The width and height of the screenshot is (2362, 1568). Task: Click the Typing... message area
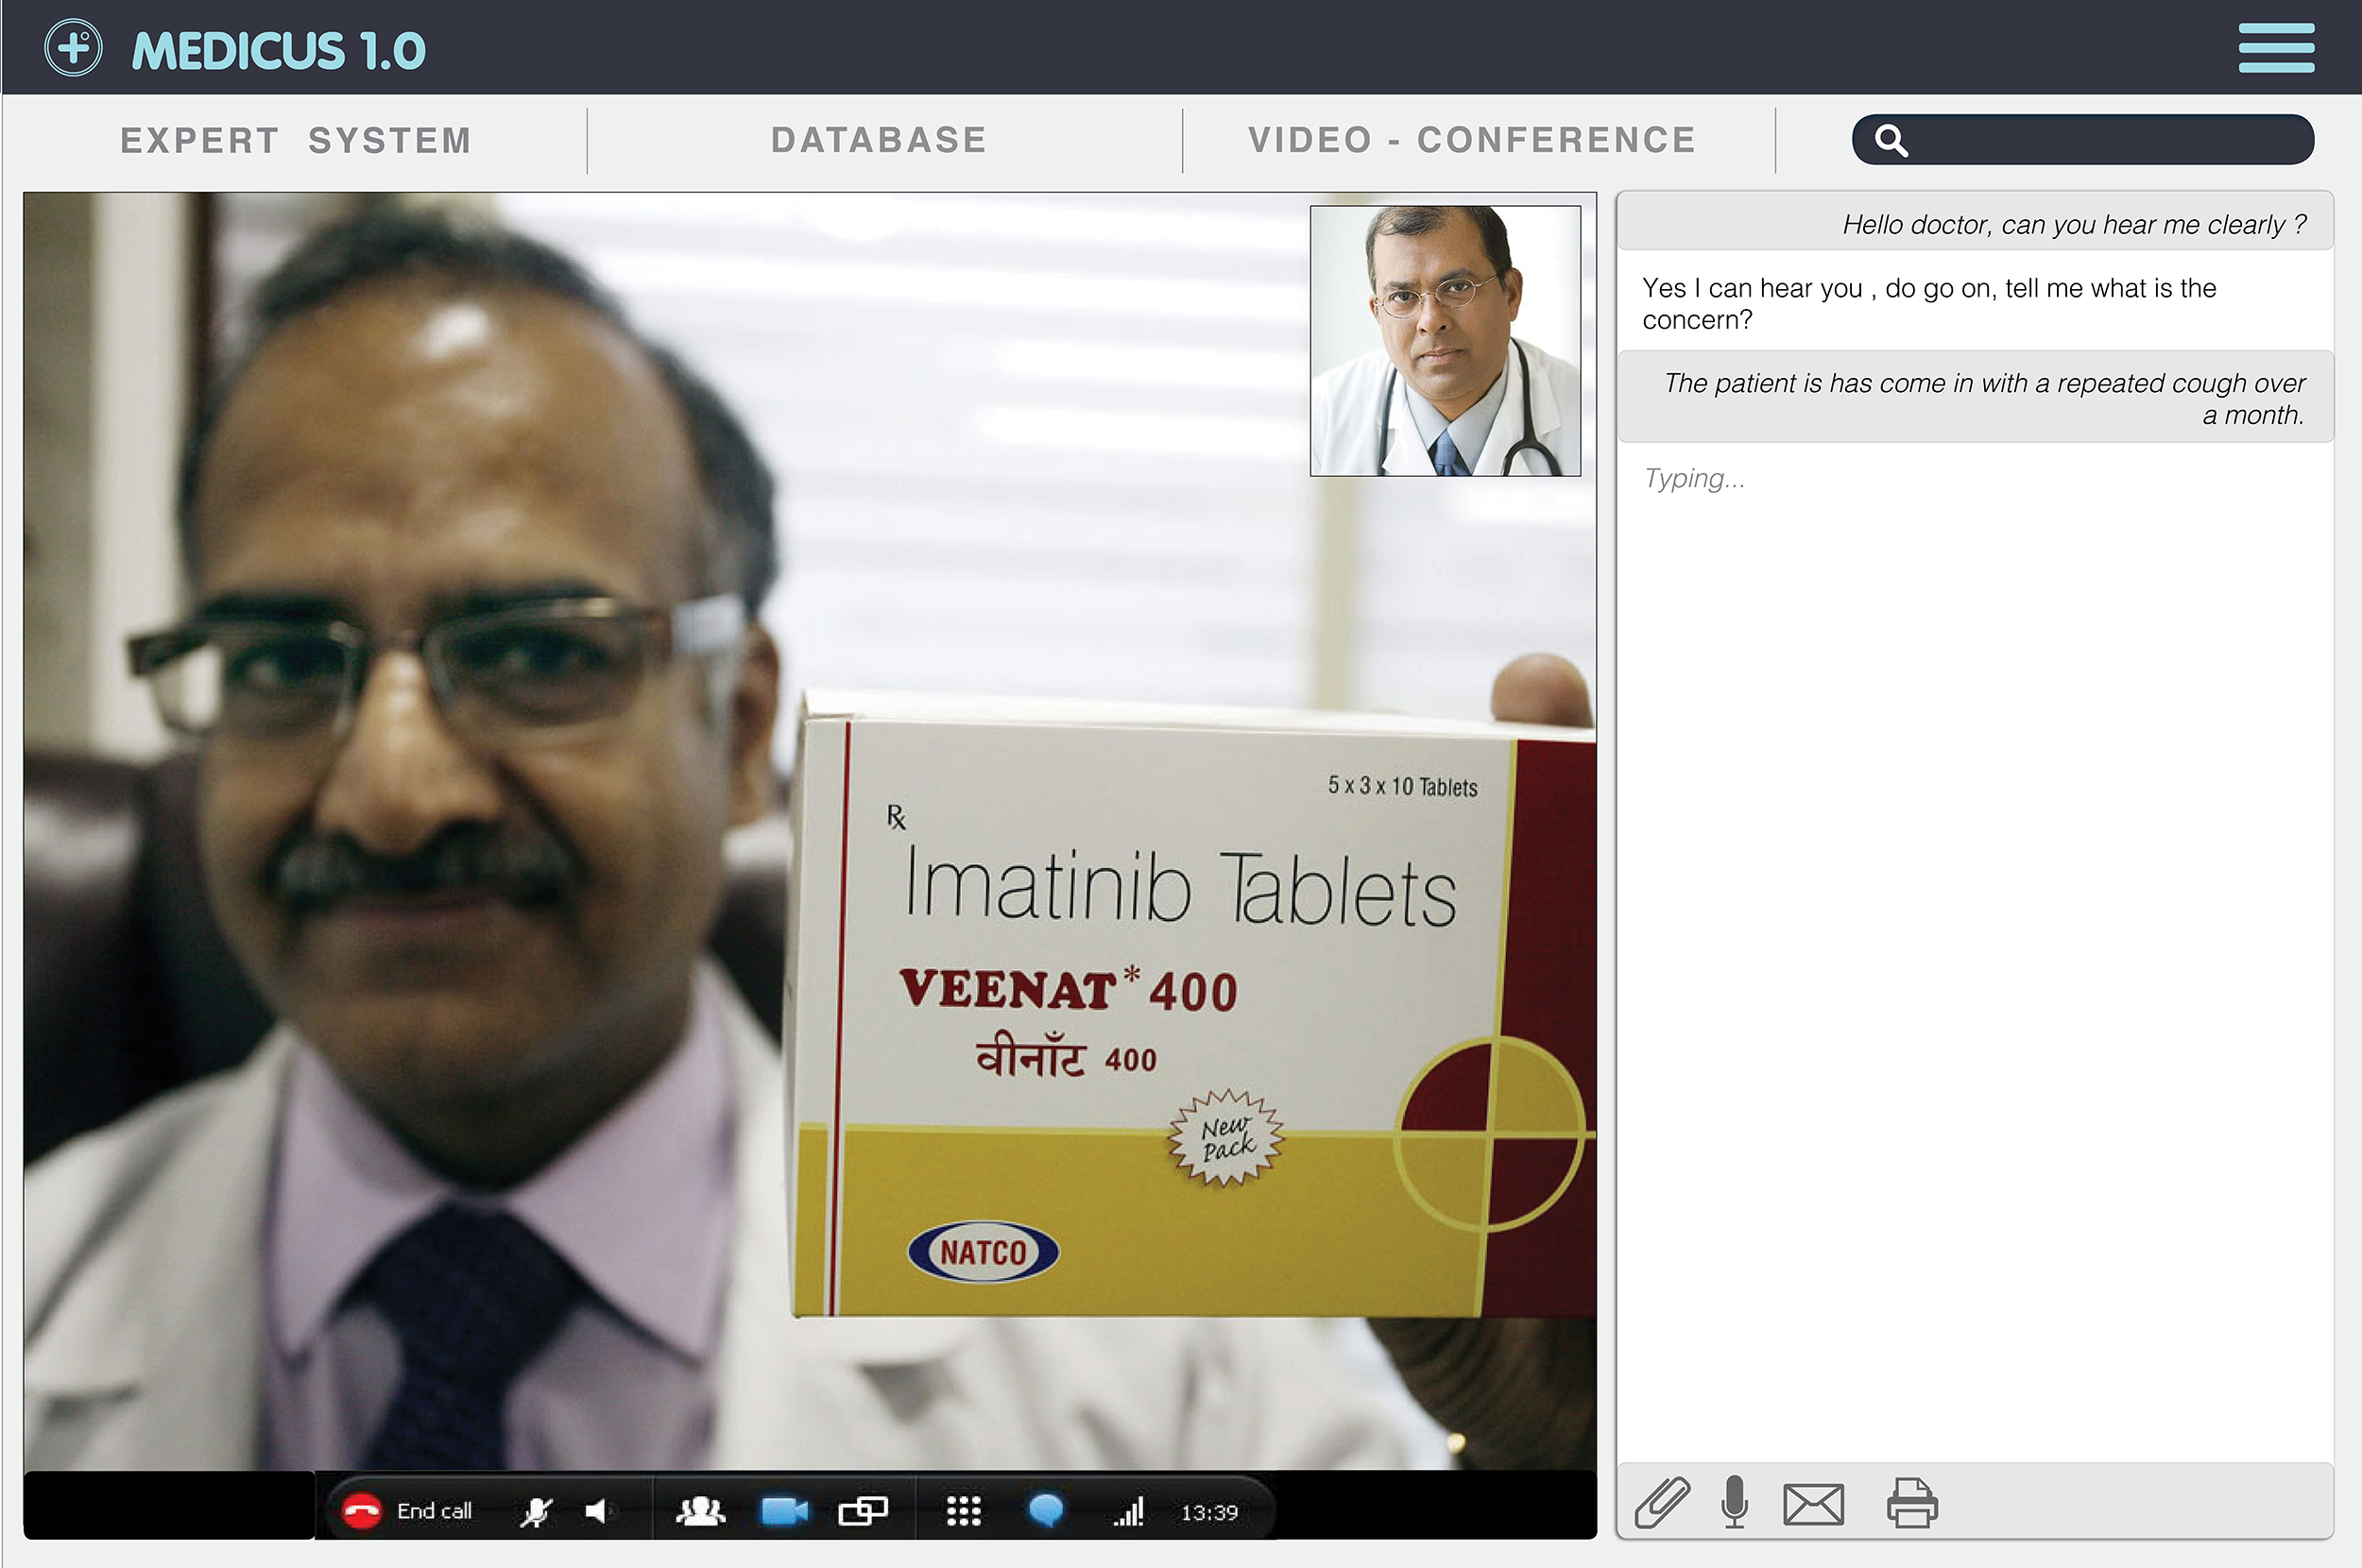point(1694,479)
